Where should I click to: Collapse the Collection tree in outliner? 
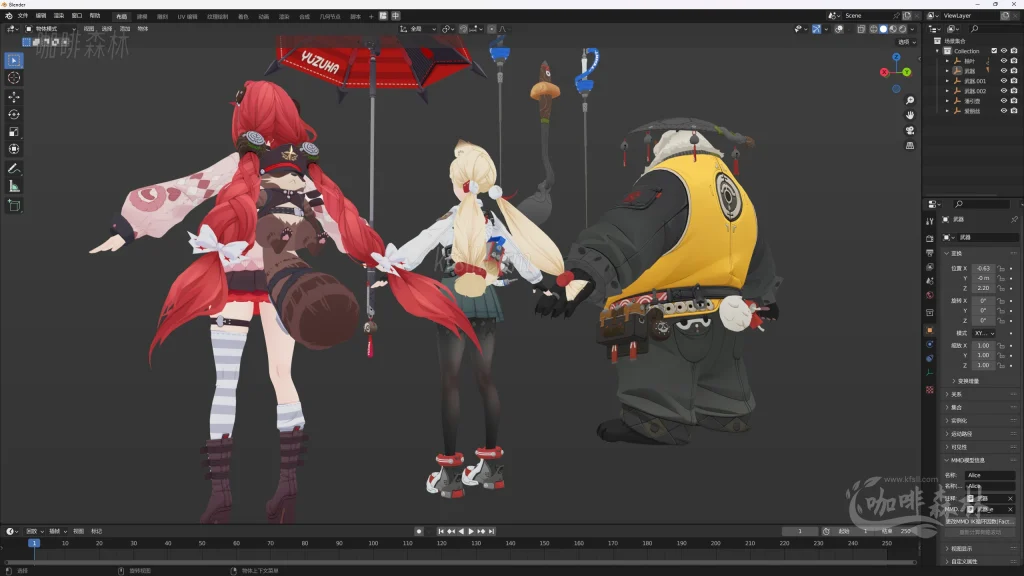(x=938, y=51)
